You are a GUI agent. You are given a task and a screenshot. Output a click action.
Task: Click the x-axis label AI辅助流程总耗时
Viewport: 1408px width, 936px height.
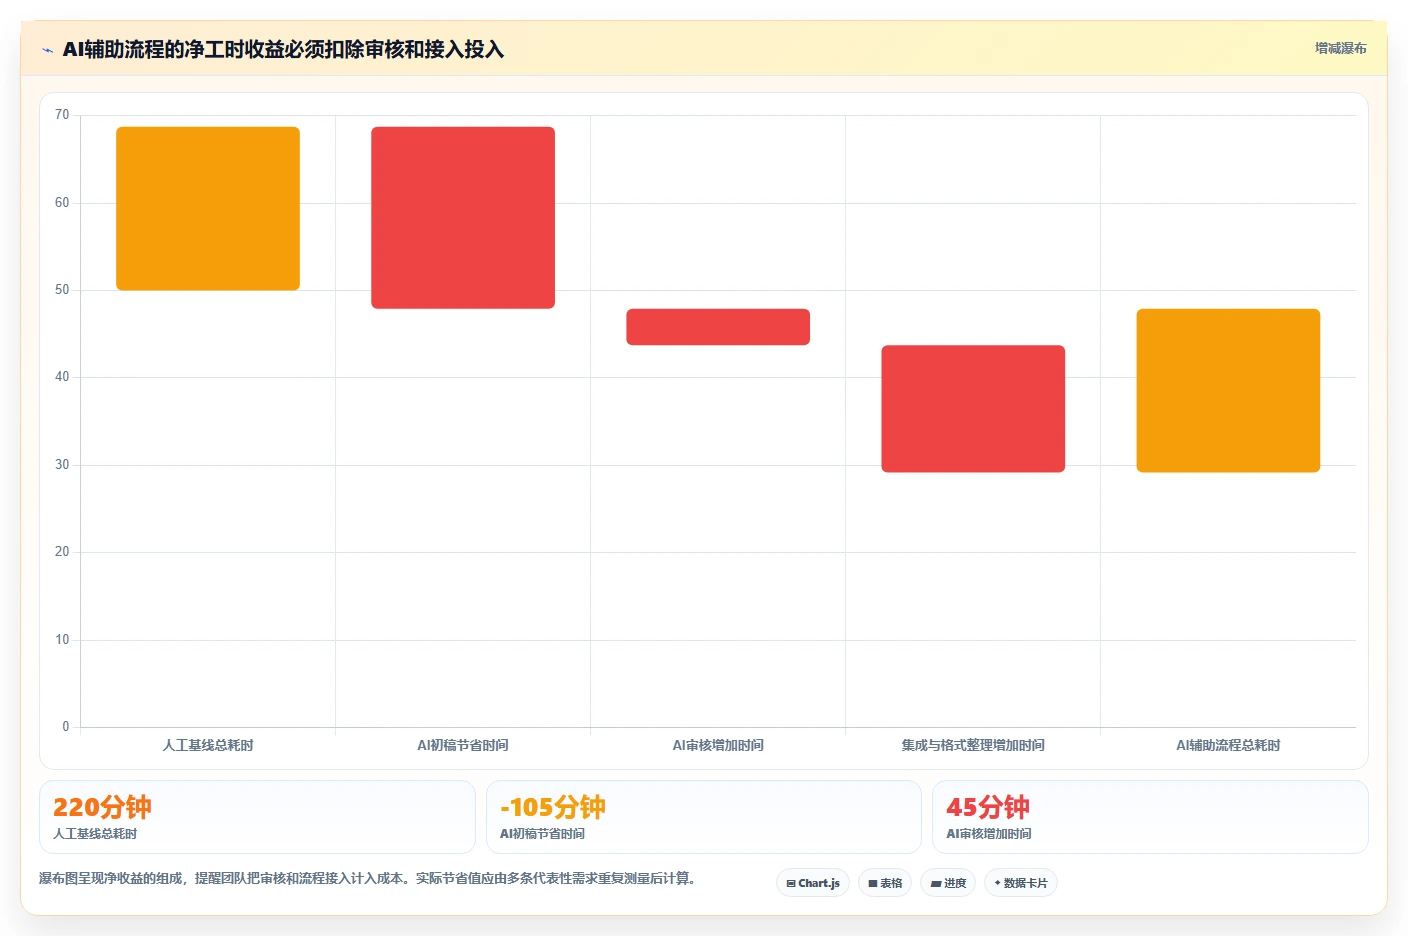click(1228, 745)
